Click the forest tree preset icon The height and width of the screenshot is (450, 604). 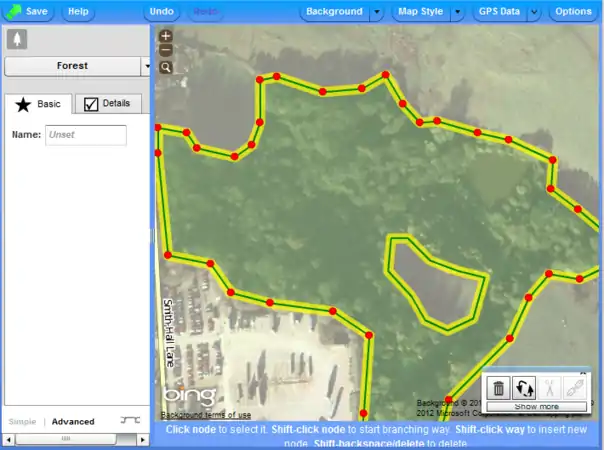coord(17,39)
